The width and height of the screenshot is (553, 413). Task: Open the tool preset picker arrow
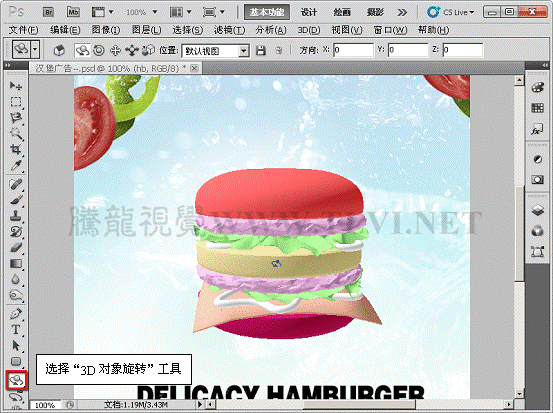35,49
